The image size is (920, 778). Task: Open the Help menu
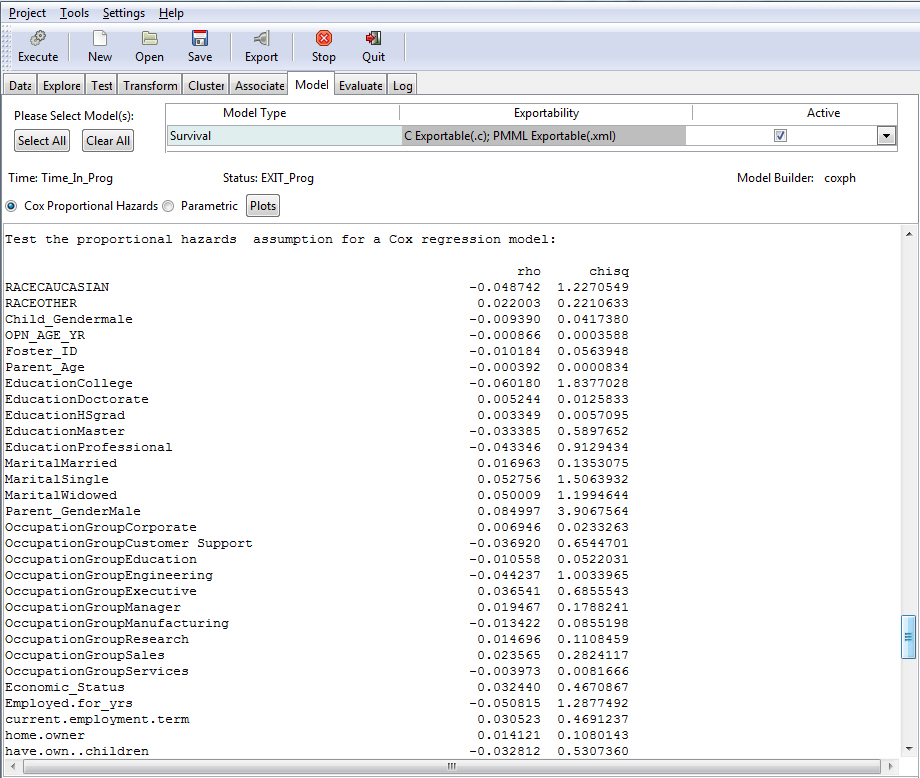click(x=171, y=13)
